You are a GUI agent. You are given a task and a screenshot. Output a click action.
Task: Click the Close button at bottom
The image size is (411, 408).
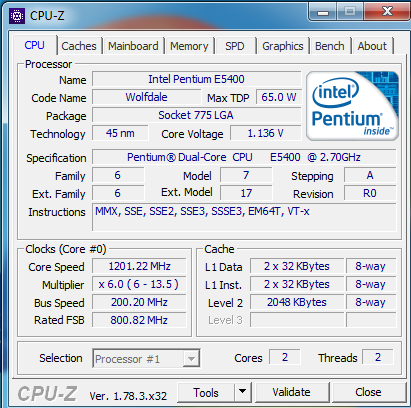[368, 392]
